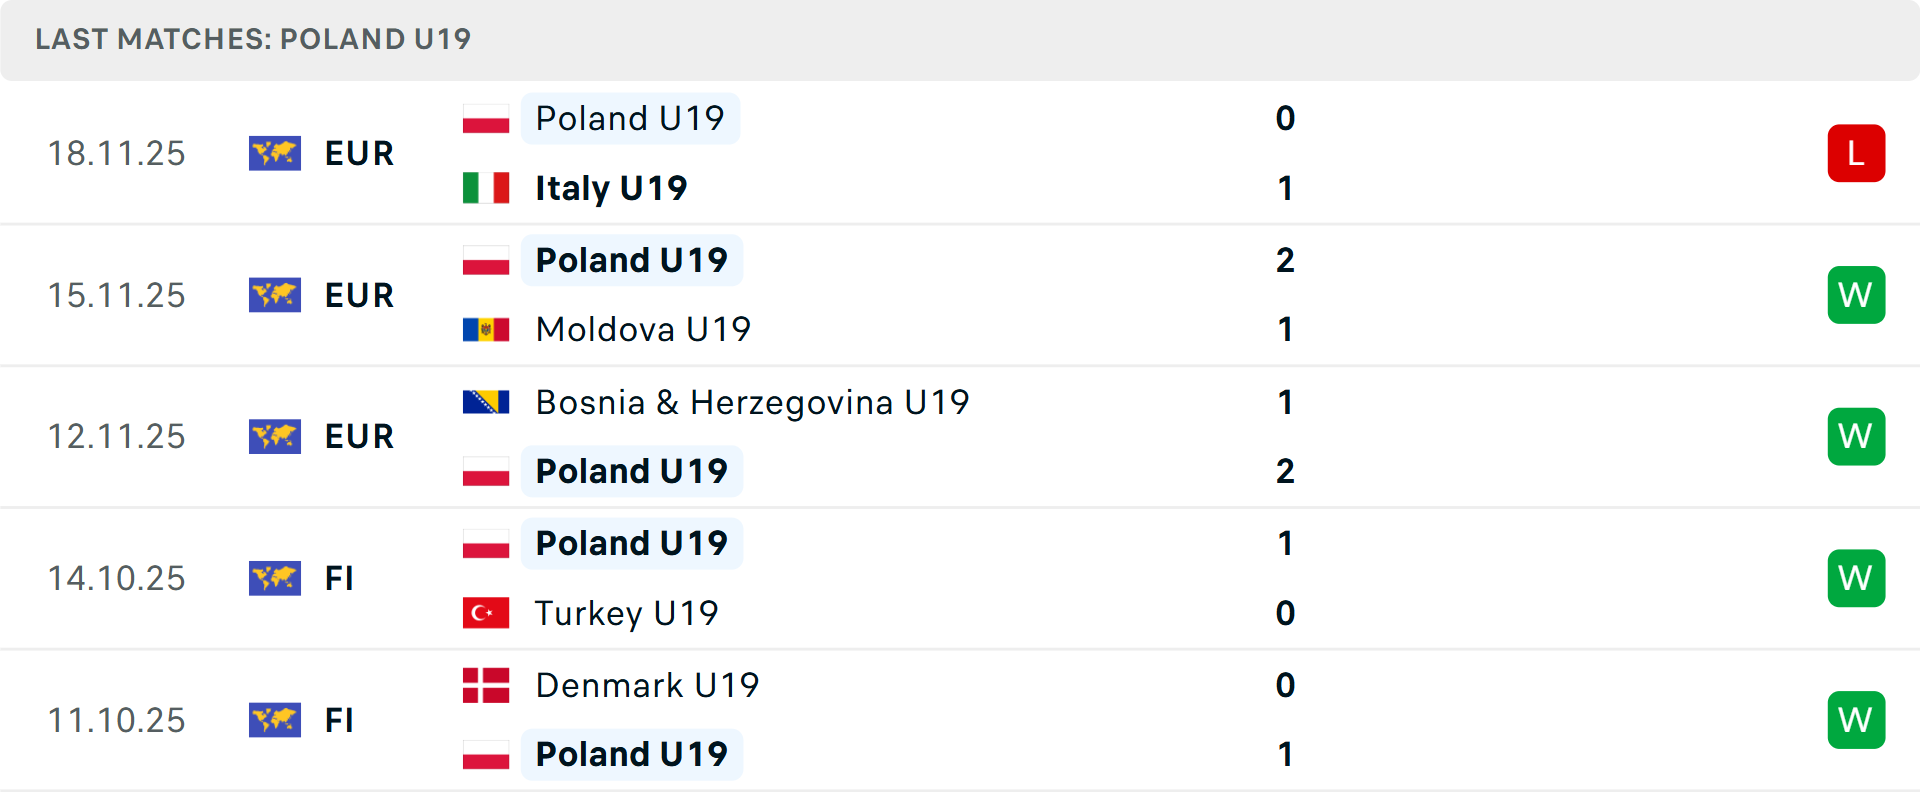Click the W badge for the Turkey match

[1856, 578]
